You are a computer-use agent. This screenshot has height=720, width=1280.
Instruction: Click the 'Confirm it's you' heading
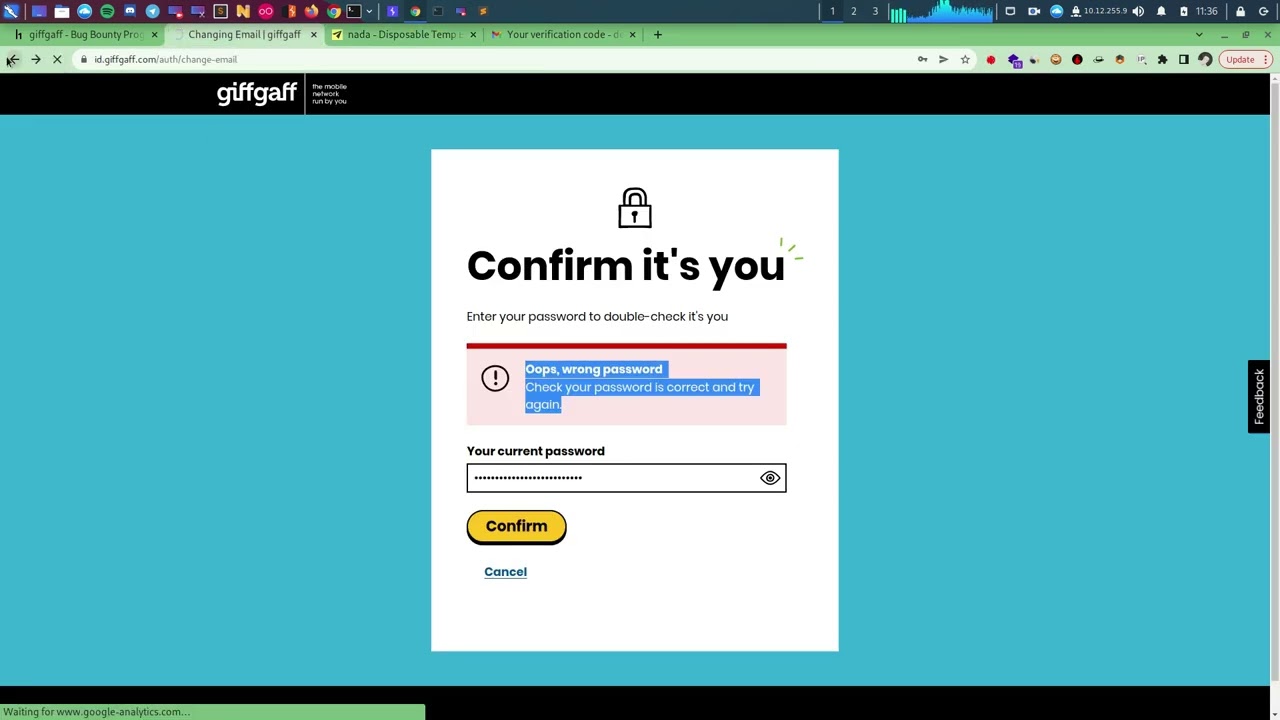[x=626, y=266]
